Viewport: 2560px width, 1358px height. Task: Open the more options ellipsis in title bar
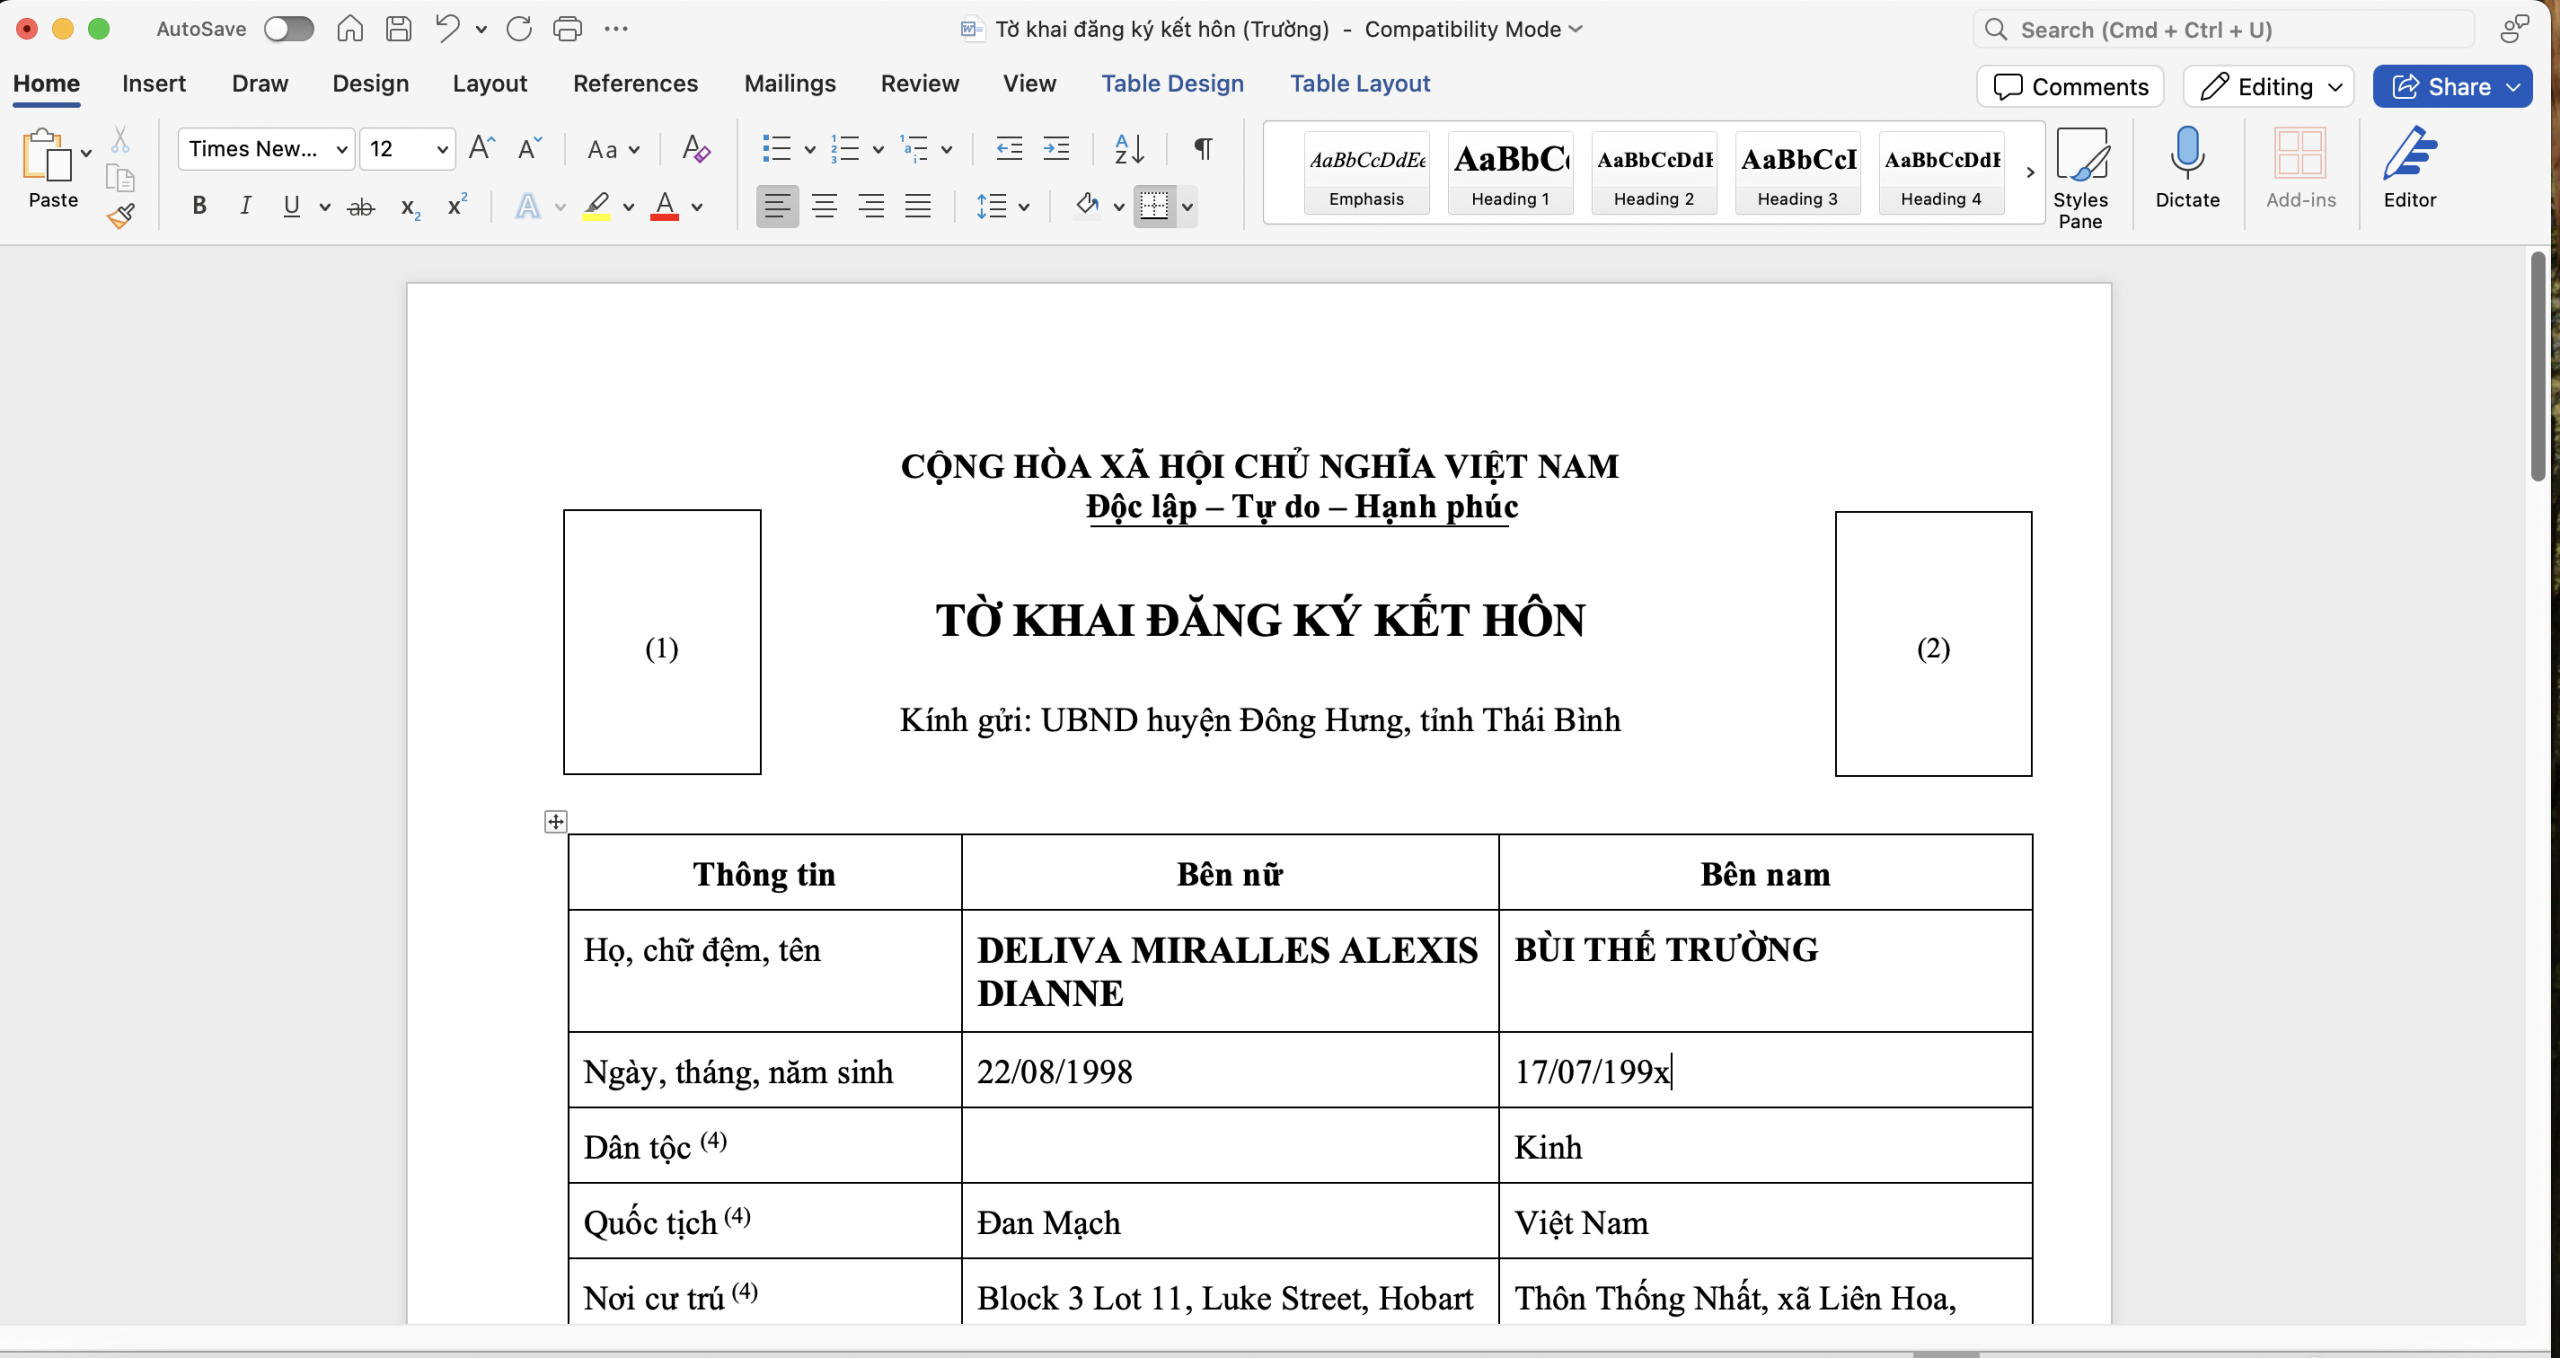pos(616,29)
